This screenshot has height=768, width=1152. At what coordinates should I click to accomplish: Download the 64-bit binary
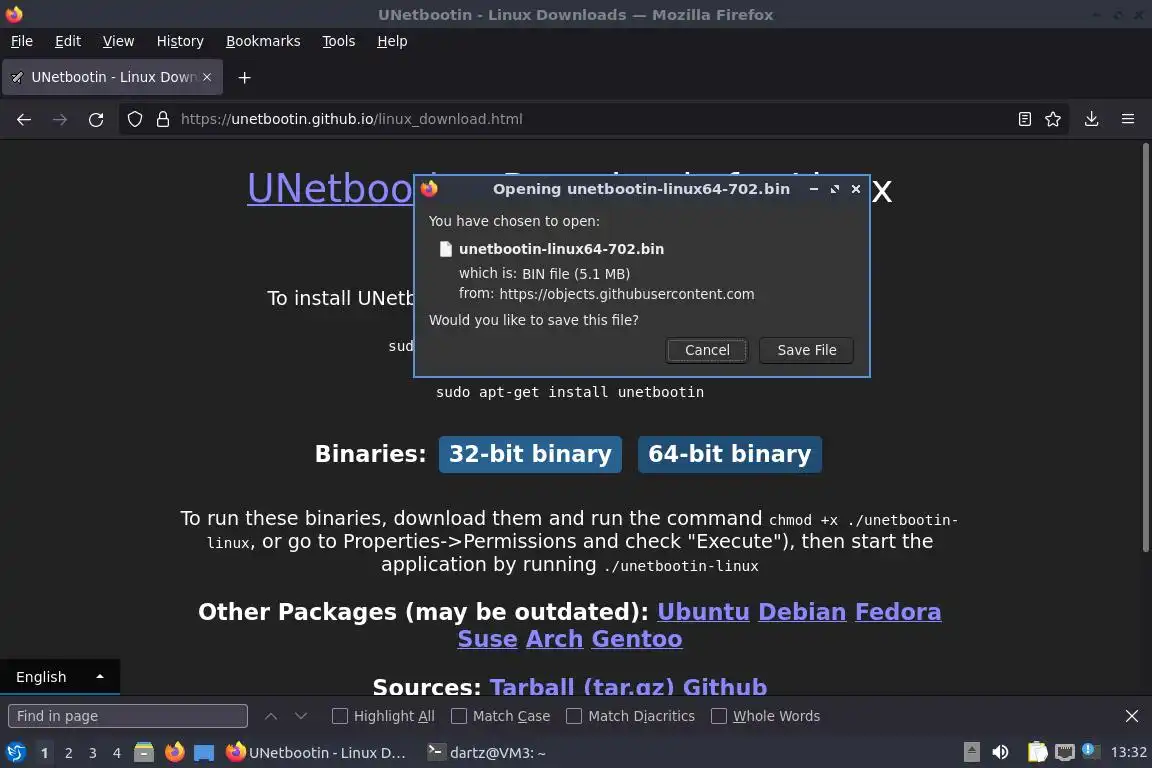pos(730,454)
